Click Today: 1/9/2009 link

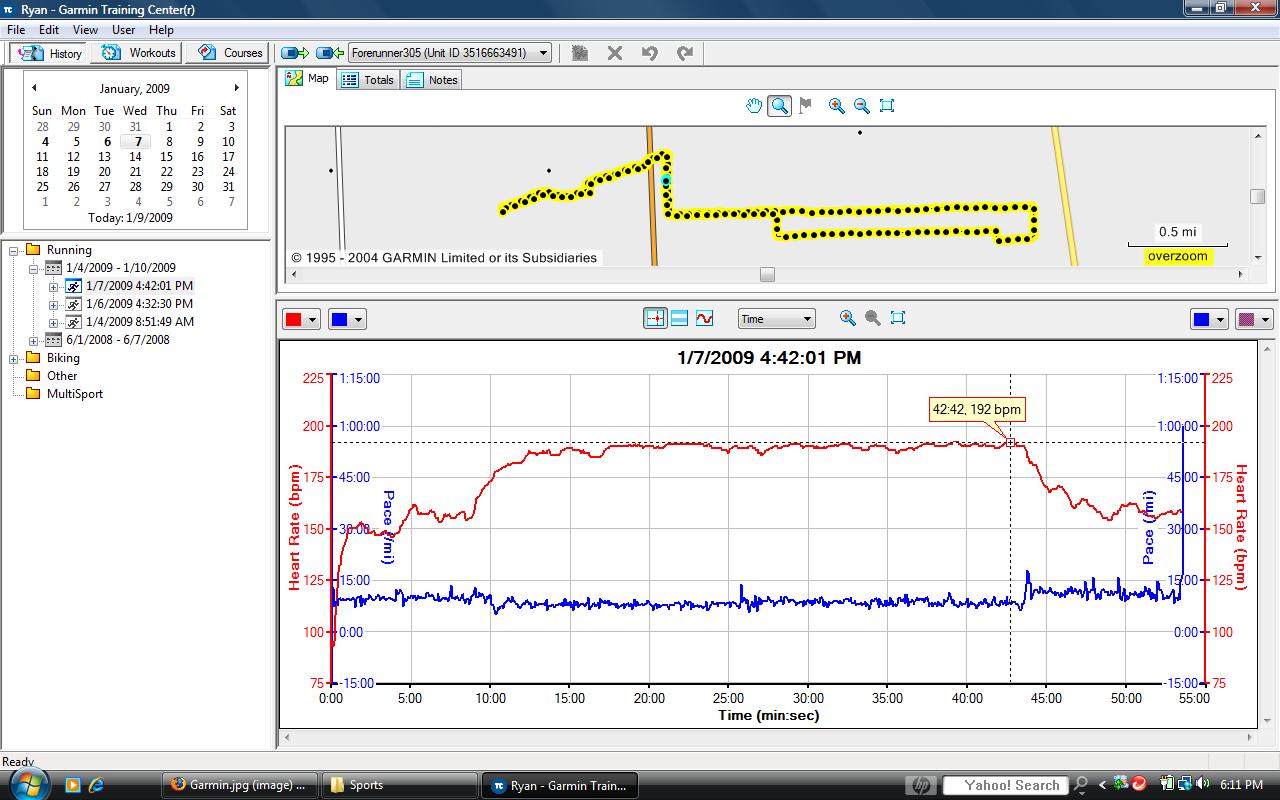point(130,218)
